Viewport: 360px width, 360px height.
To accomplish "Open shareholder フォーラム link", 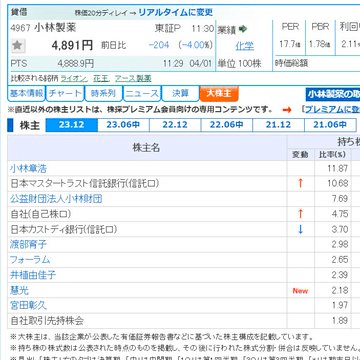I will click(x=30, y=260).
